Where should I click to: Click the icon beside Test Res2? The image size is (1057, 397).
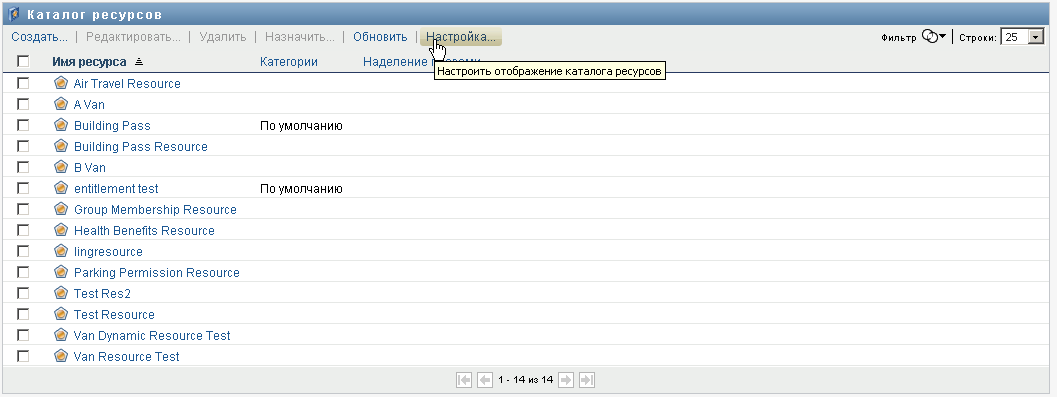point(61,293)
